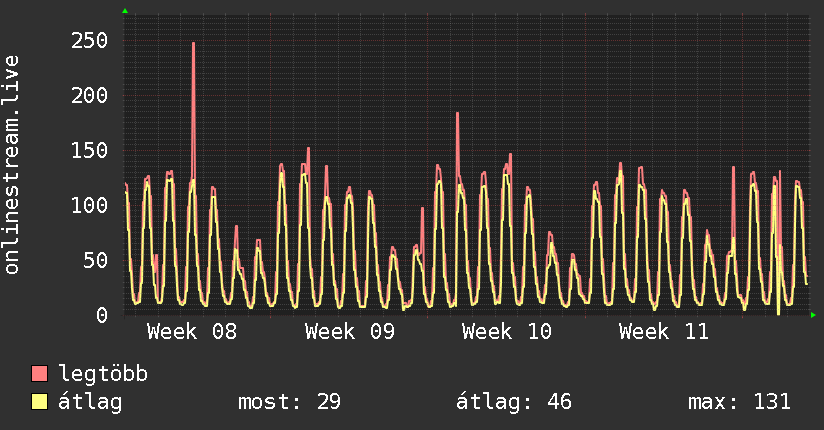Click the Week 10 axis label
The height and width of the screenshot is (430, 824).
(x=507, y=332)
